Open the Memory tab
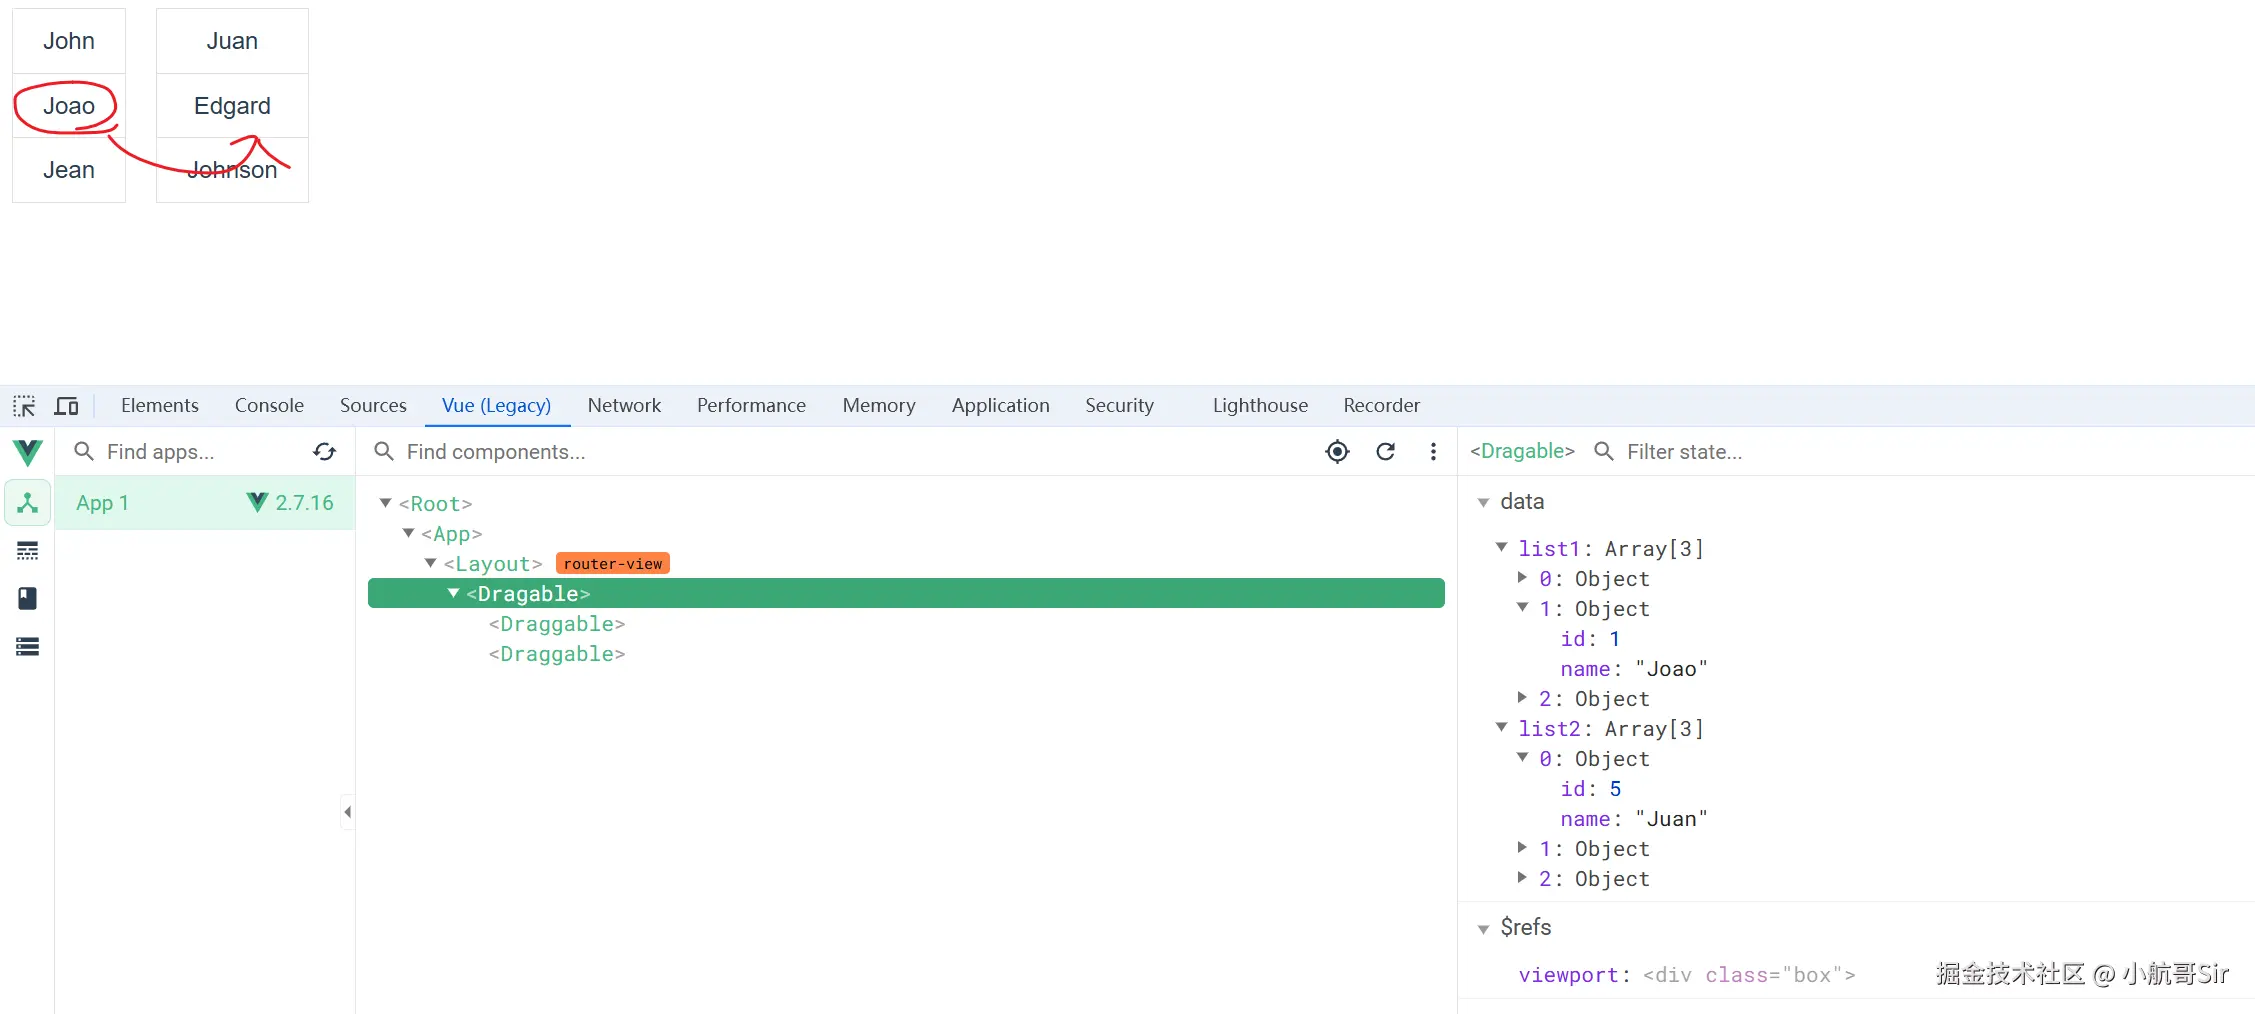Image resolution: width=2255 pixels, height=1014 pixels. point(879,406)
